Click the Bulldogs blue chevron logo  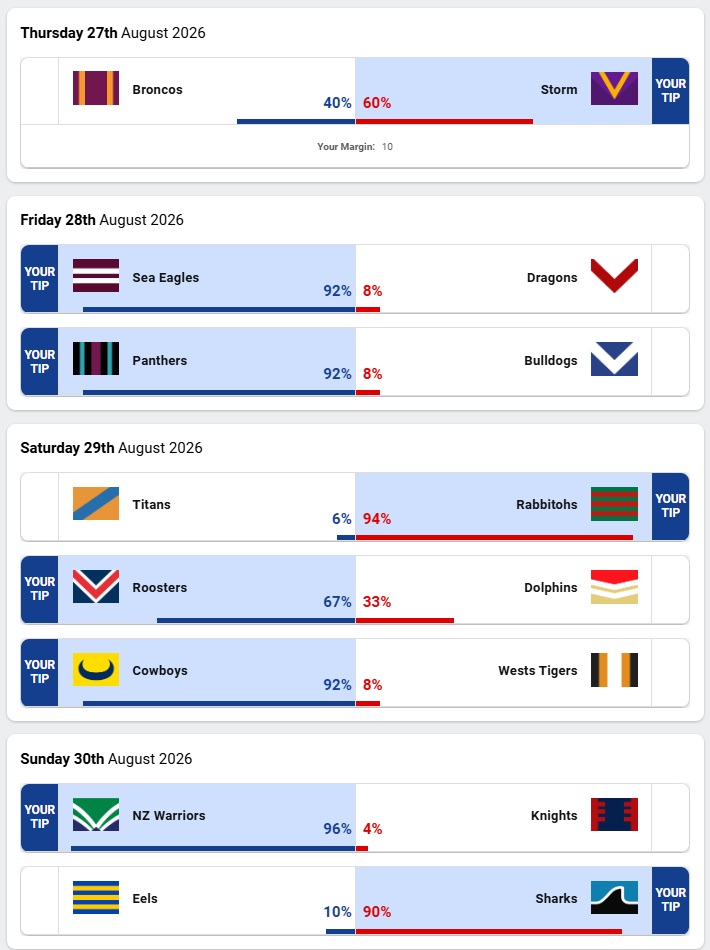click(x=614, y=359)
